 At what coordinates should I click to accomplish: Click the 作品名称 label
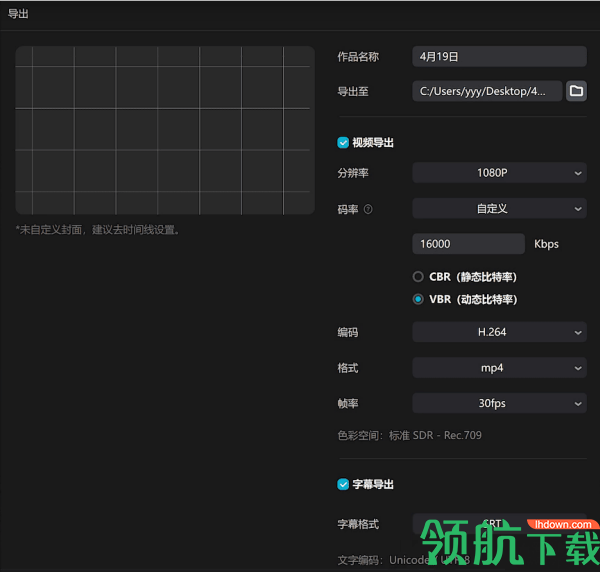point(358,57)
